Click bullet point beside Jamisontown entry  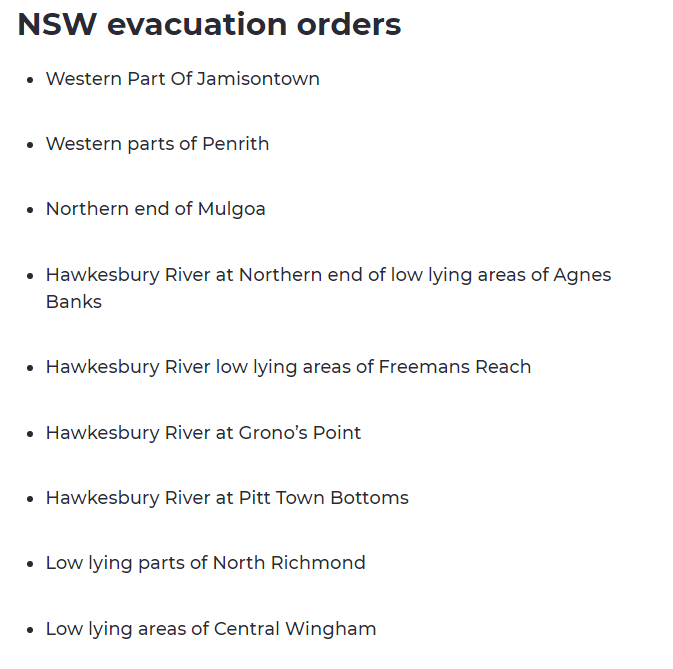point(30,80)
